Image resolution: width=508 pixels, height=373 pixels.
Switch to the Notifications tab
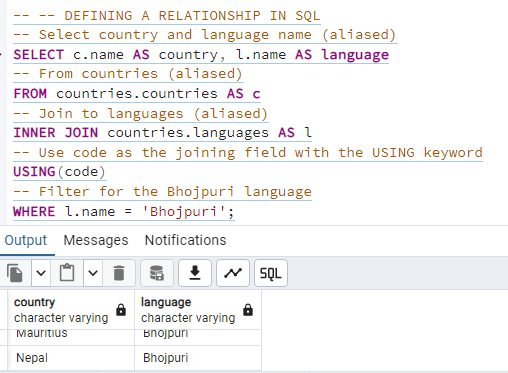click(185, 240)
